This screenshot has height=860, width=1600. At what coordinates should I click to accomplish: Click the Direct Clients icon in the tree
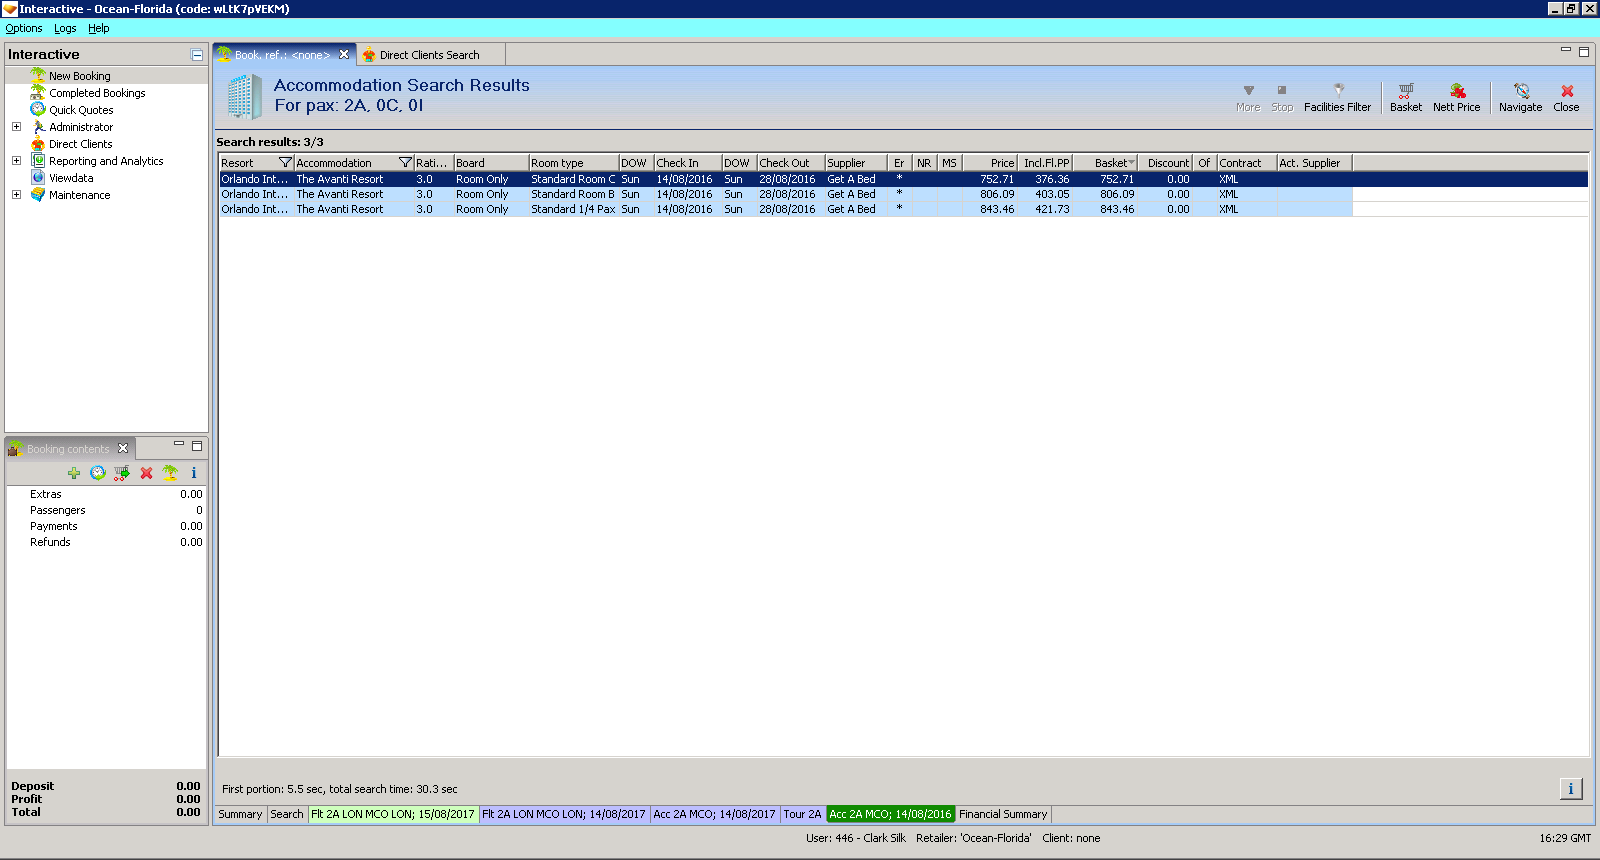(x=38, y=144)
